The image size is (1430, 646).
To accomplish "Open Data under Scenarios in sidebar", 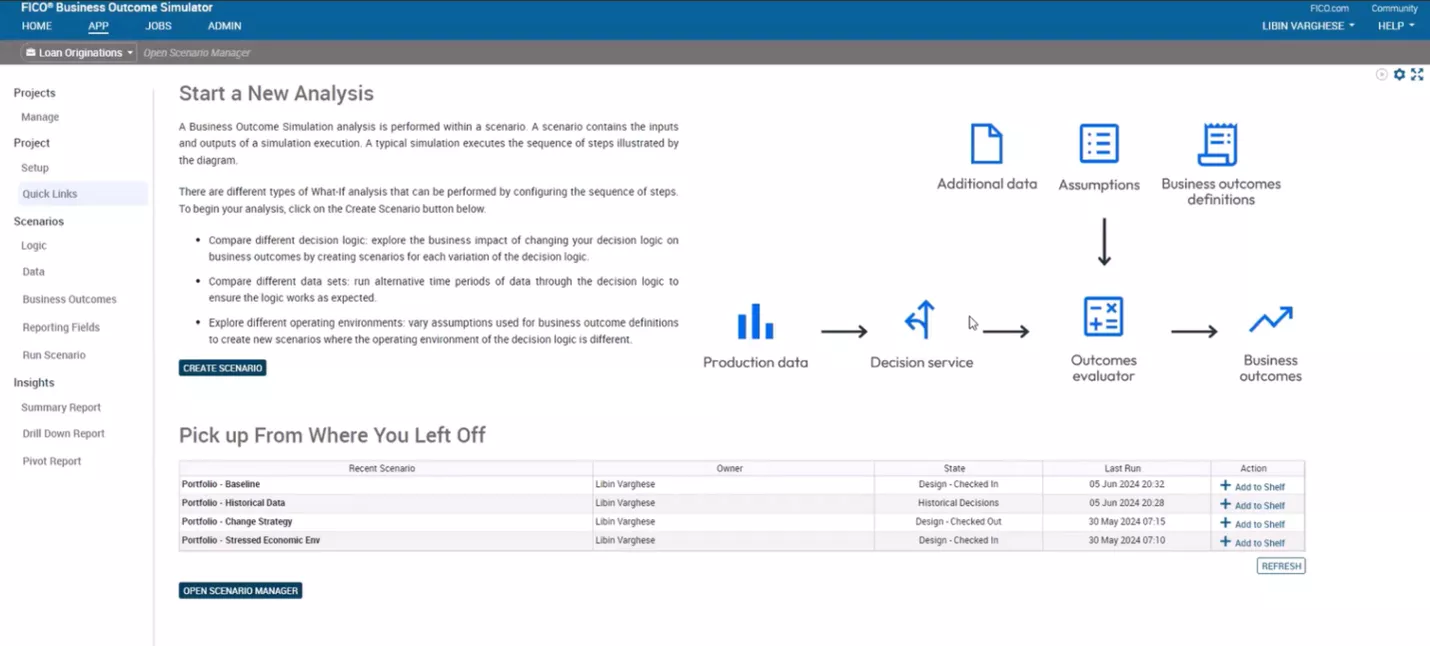I will click(x=33, y=271).
